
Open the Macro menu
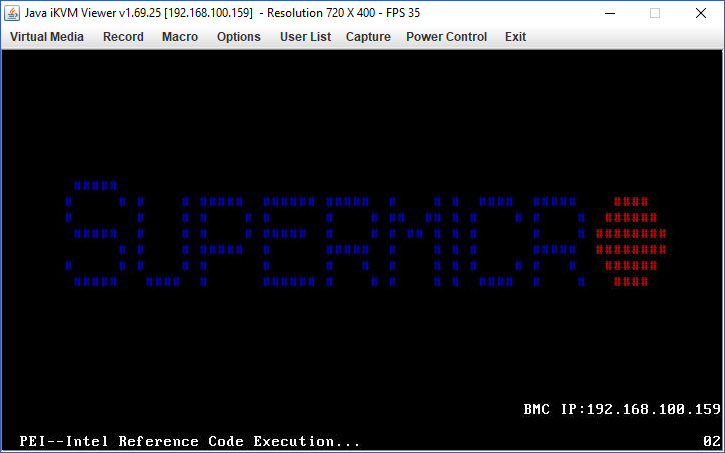180,37
